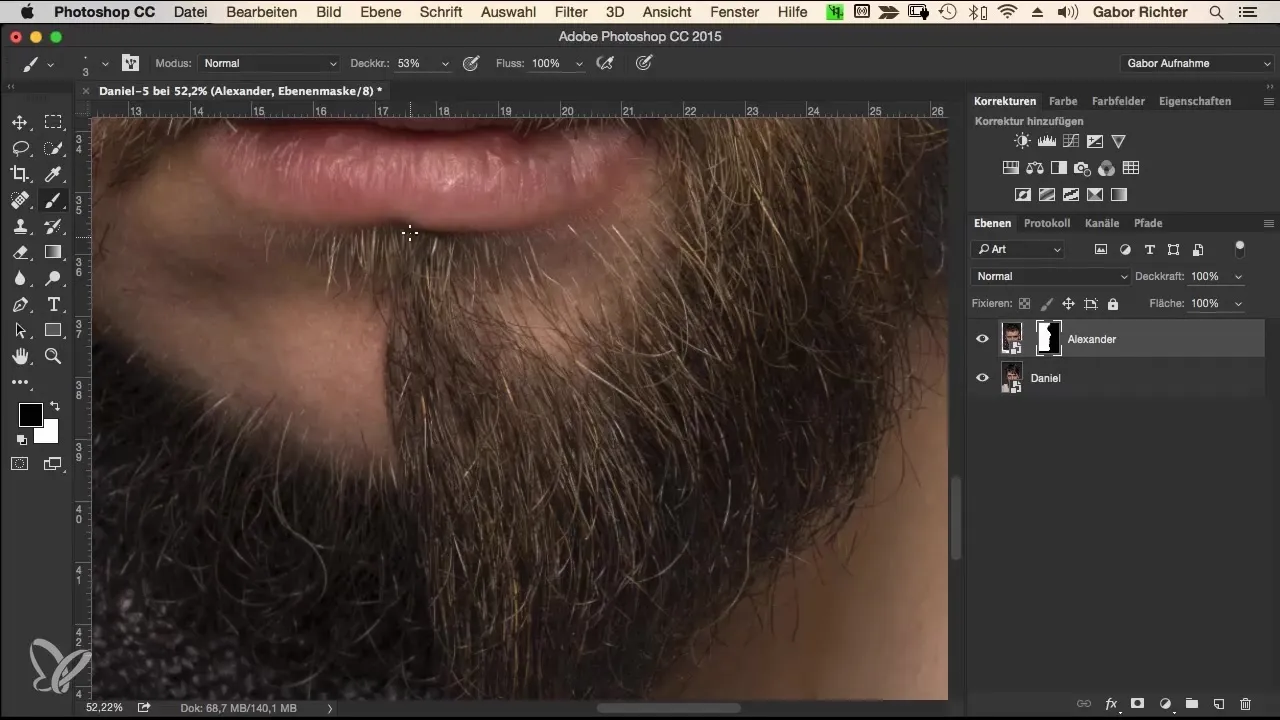This screenshot has height=720, width=1280.
Task: Select the Type tool
Action: [53, 304]
